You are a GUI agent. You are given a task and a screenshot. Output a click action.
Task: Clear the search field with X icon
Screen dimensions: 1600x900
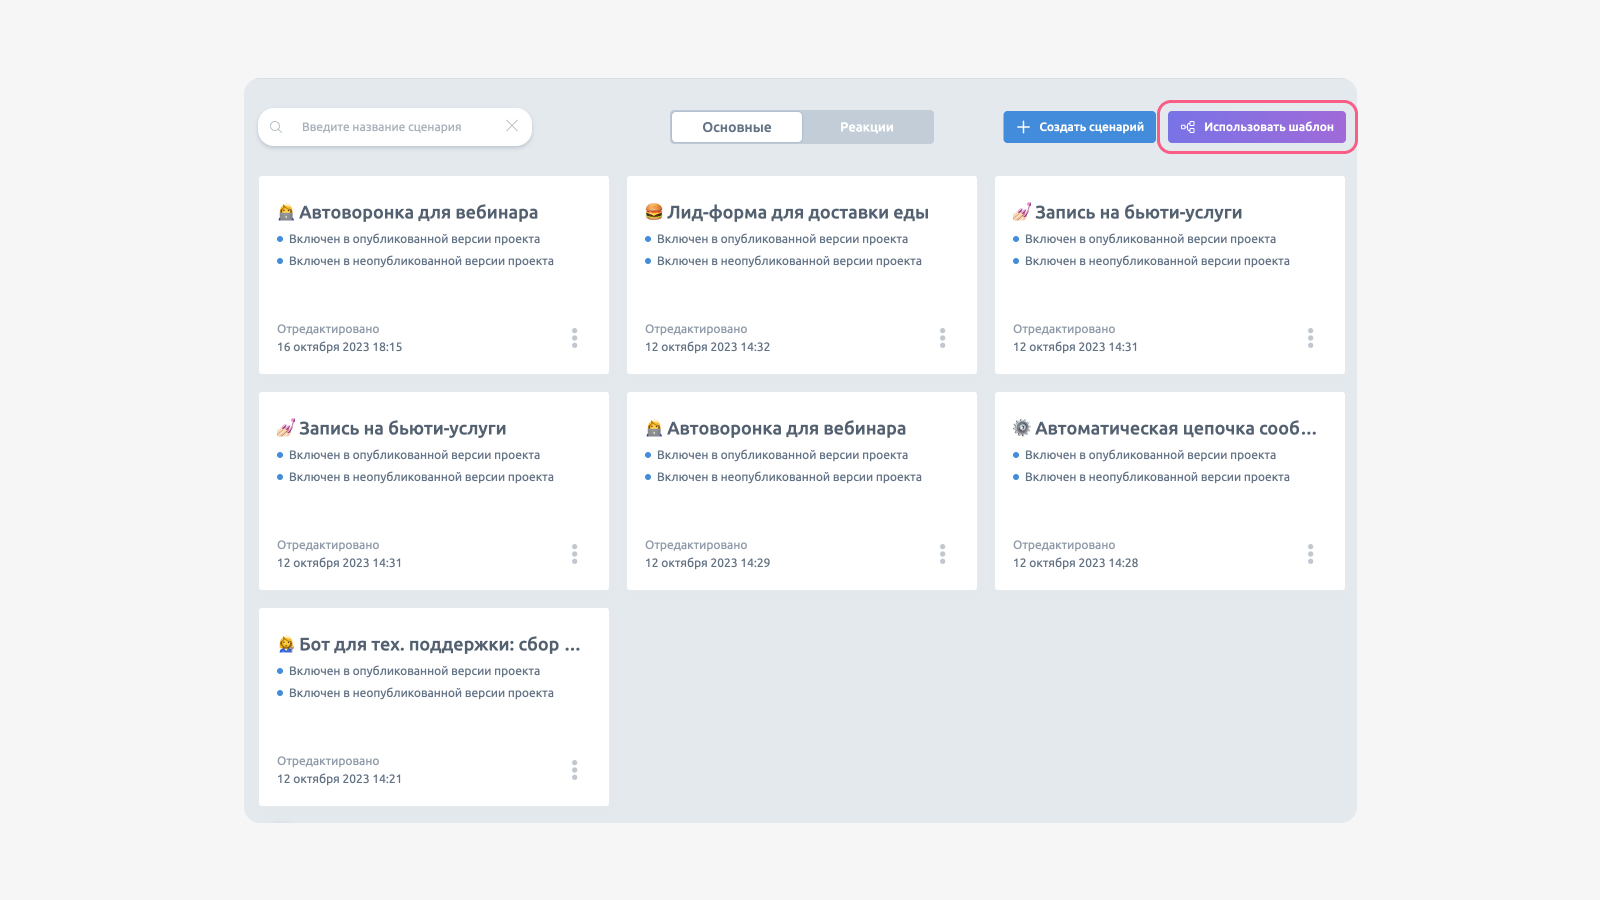click(x=512, y=126)
